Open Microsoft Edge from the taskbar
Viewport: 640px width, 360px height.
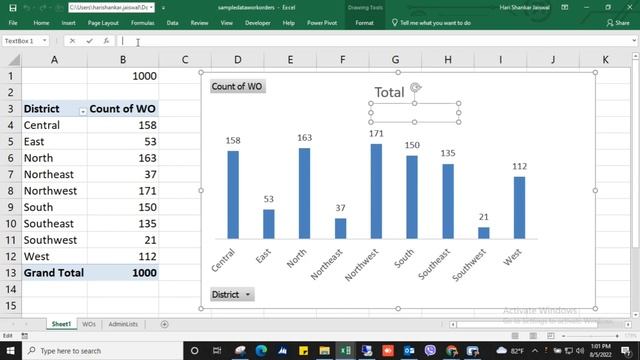click(x=261, y=351)
